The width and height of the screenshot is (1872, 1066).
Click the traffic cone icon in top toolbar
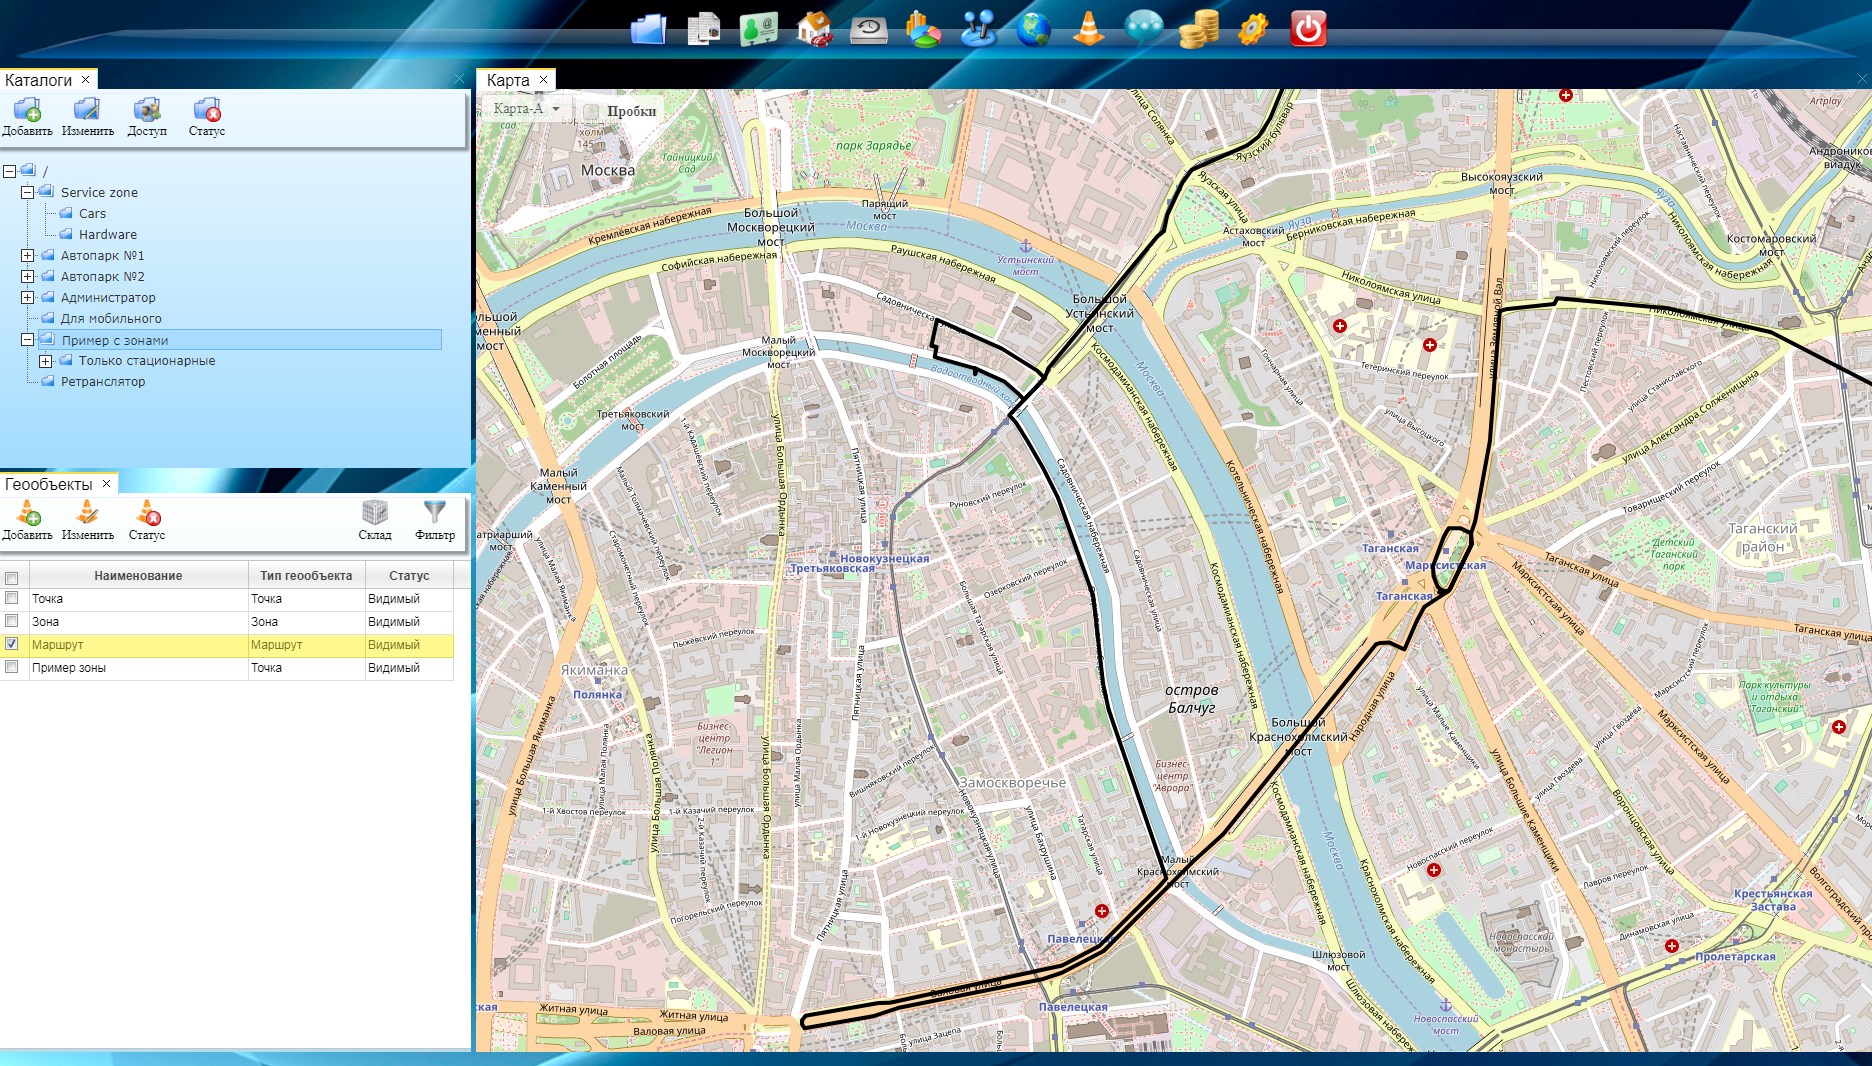point(1088,29)
